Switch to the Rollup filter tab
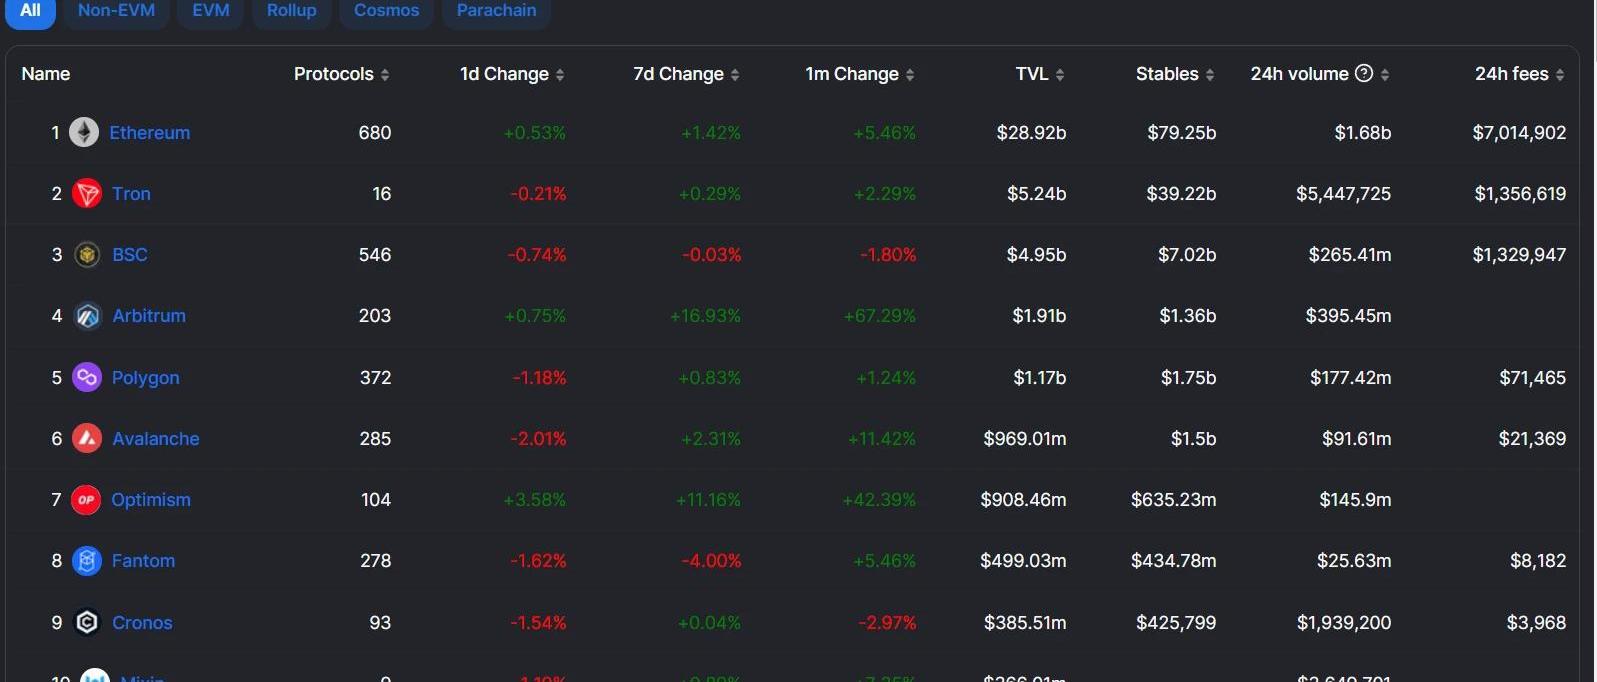Screen dimensions: 1597x682 pyautogui.click(x=292, y=11)
